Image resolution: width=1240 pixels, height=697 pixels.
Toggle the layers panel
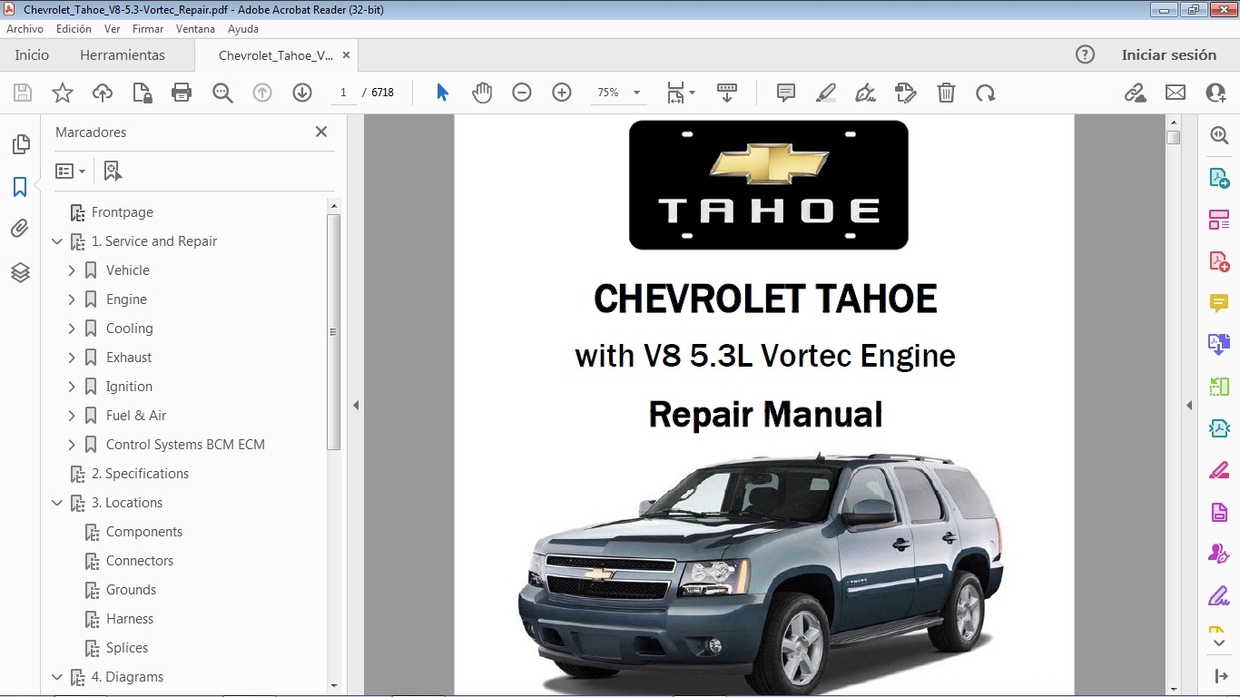click(20, 272)
